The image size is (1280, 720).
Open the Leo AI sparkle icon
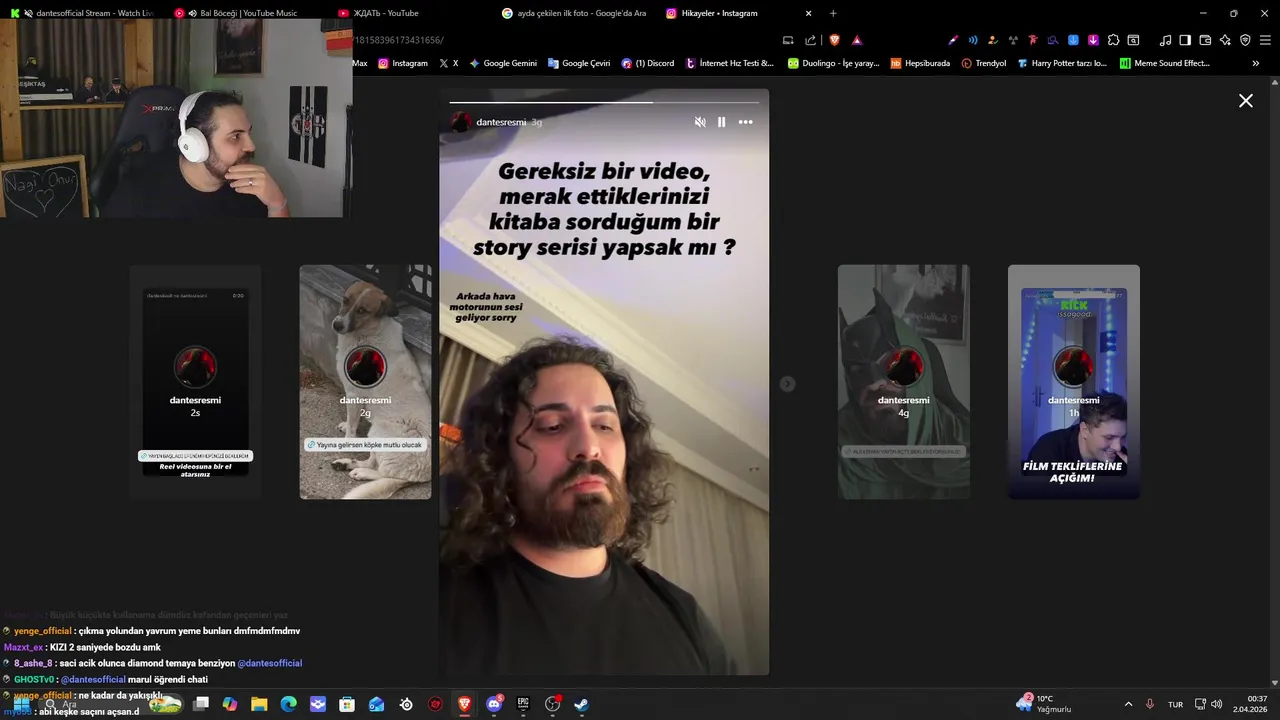point(1225,40)
